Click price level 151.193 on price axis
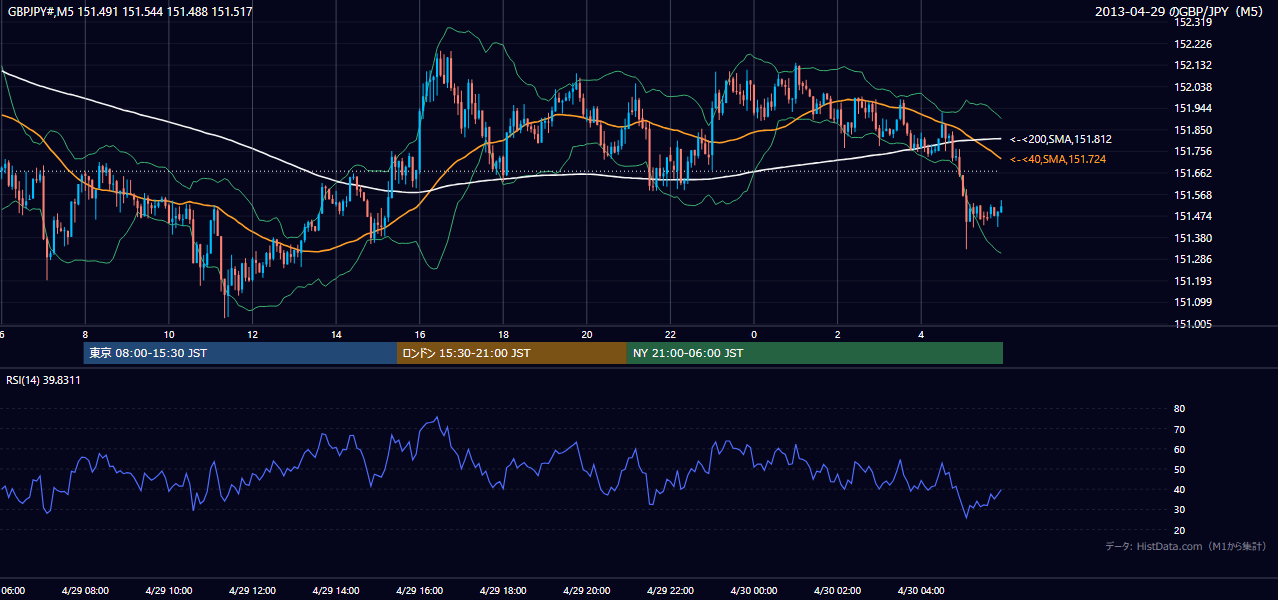This screenshot has width=1278, height=600. (1193, 281)
